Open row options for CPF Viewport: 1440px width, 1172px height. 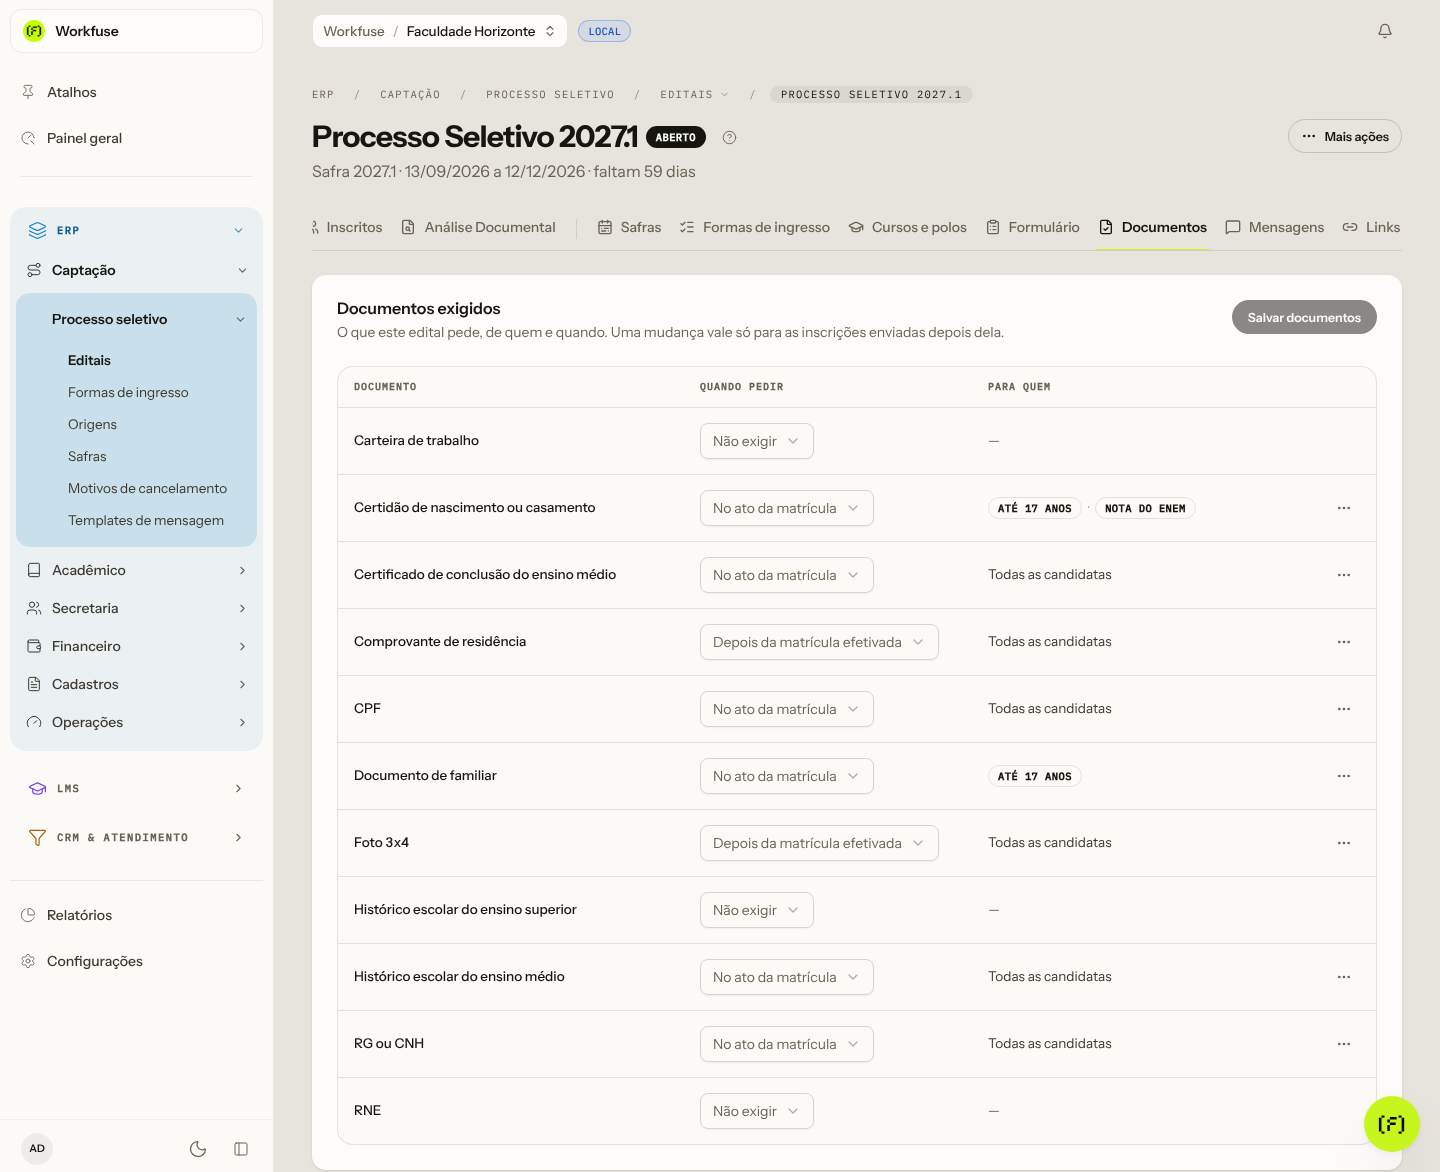[1344, 709]
